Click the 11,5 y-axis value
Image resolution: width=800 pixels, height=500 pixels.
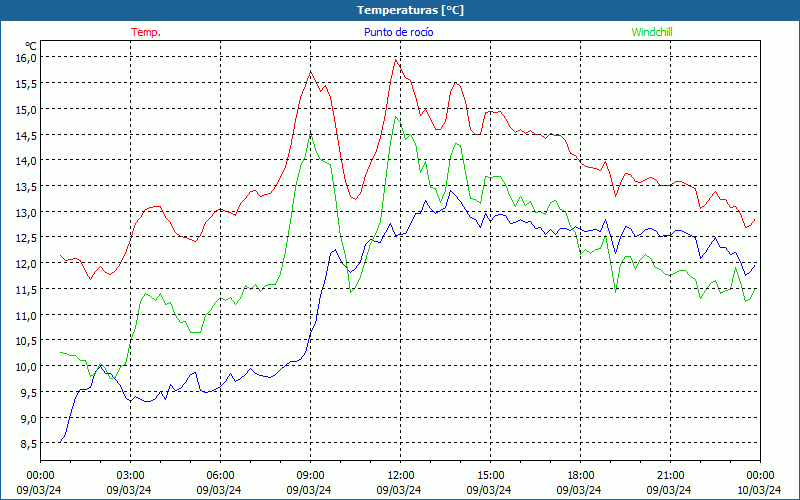[x=26, y=289]
